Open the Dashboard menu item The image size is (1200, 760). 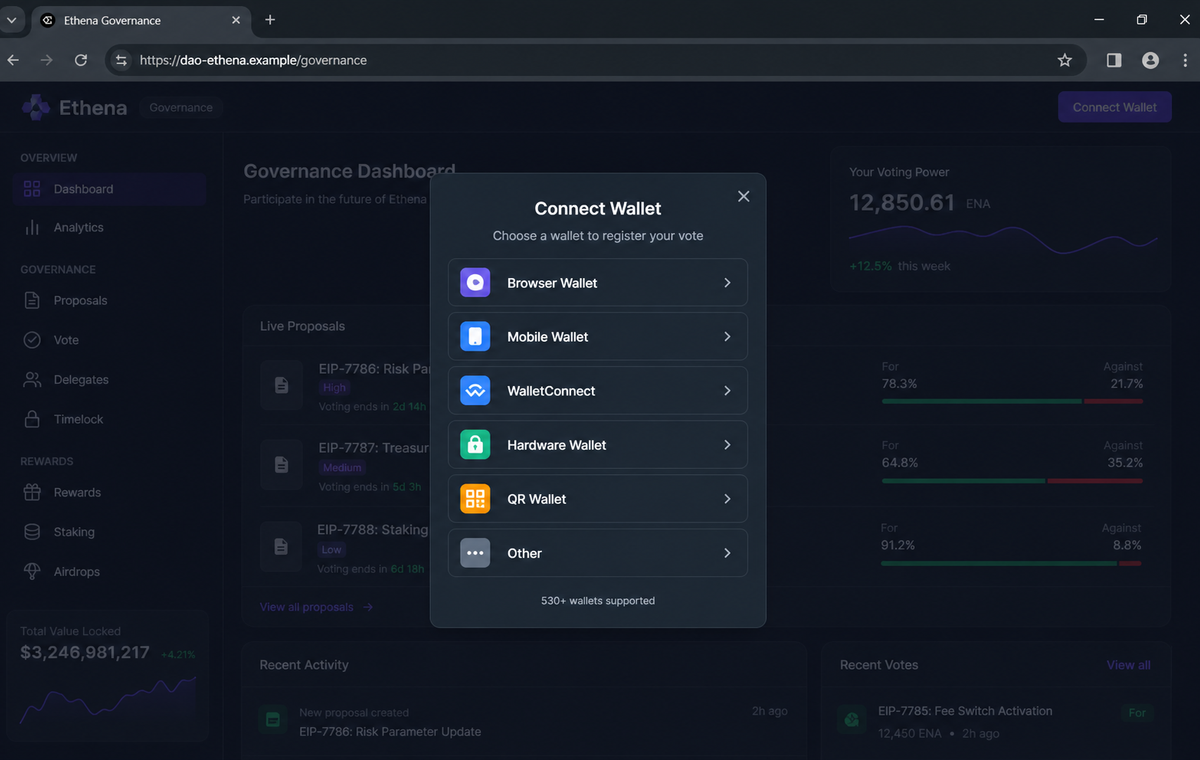coord(110,189)
